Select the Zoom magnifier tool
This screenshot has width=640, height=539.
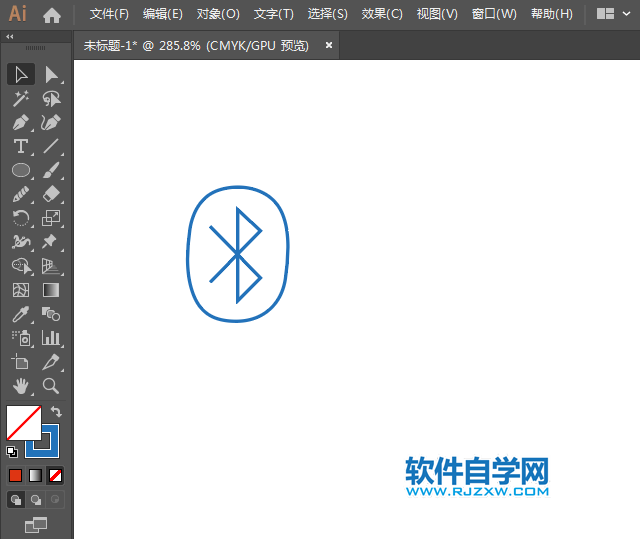51,386
